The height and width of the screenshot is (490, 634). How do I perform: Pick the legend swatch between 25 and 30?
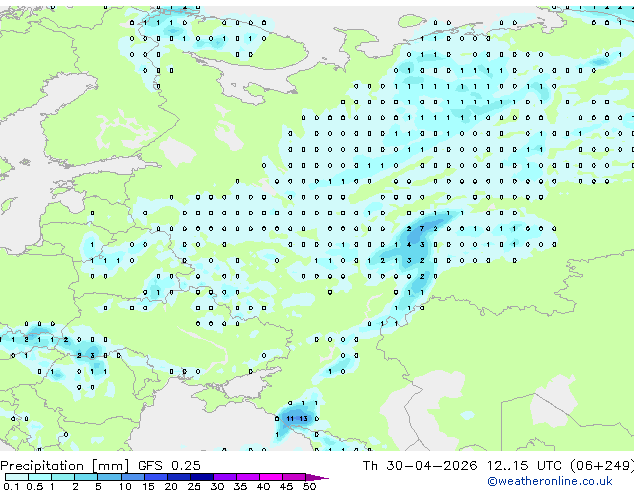coord(202,477)
